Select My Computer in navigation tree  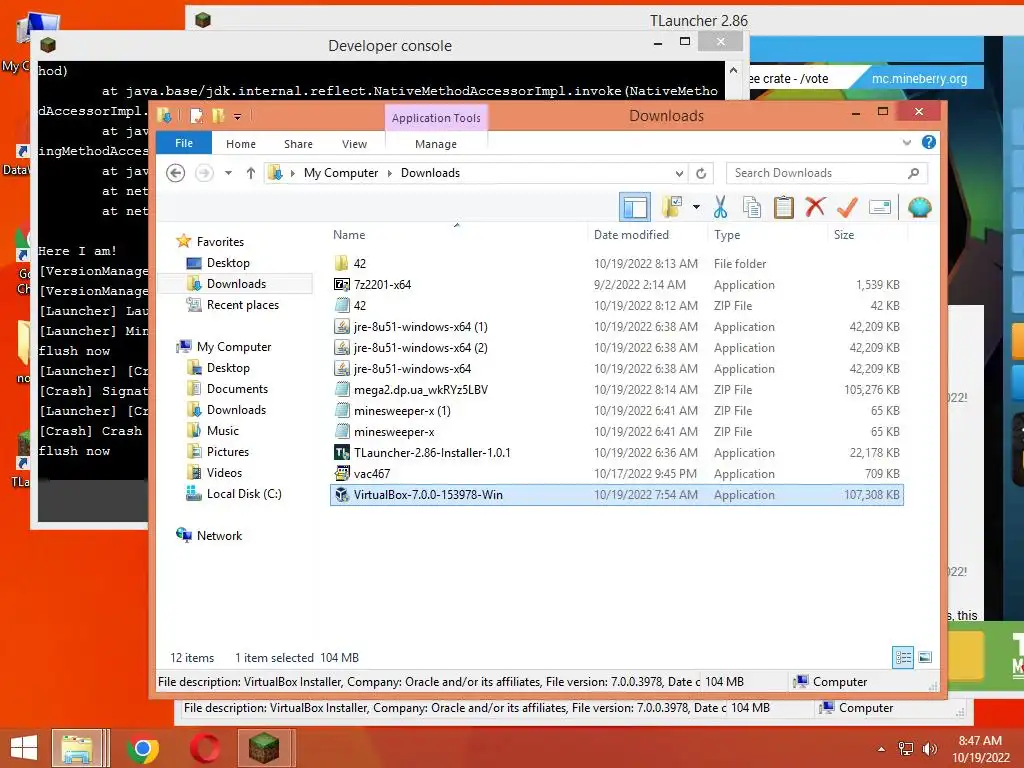[x=234, y=347]
